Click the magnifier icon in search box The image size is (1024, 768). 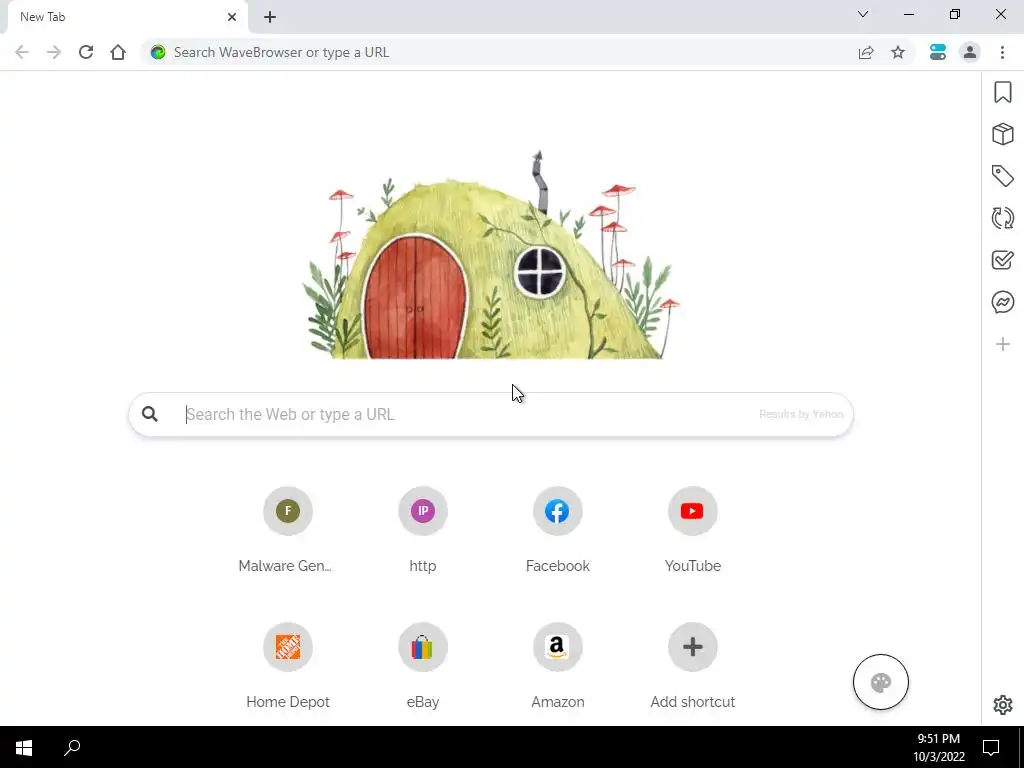pyautogui.click(x=150, y=414)
